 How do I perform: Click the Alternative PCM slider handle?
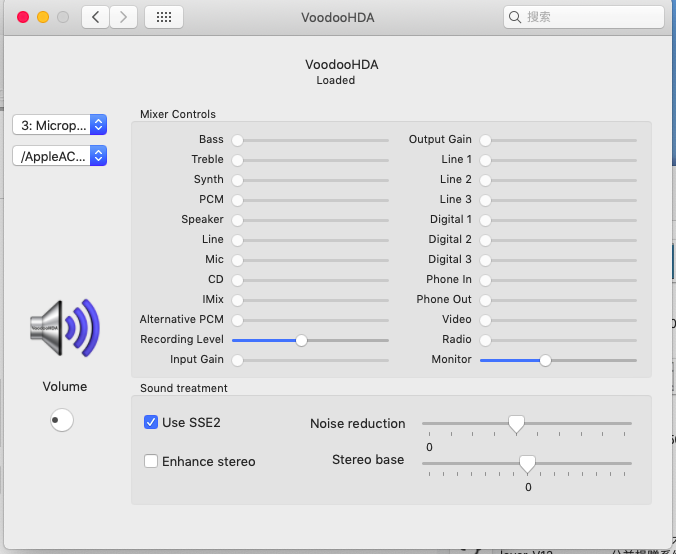(x=237, y=320)
